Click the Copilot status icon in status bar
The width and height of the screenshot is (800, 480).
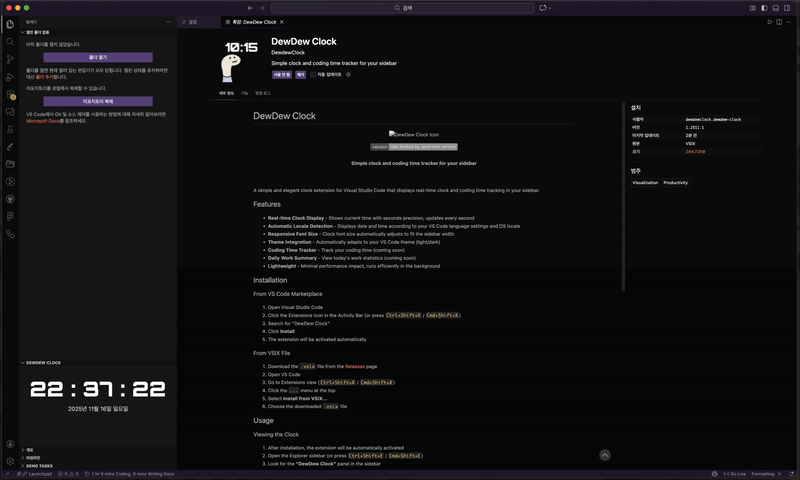click(x=714, y=474)
